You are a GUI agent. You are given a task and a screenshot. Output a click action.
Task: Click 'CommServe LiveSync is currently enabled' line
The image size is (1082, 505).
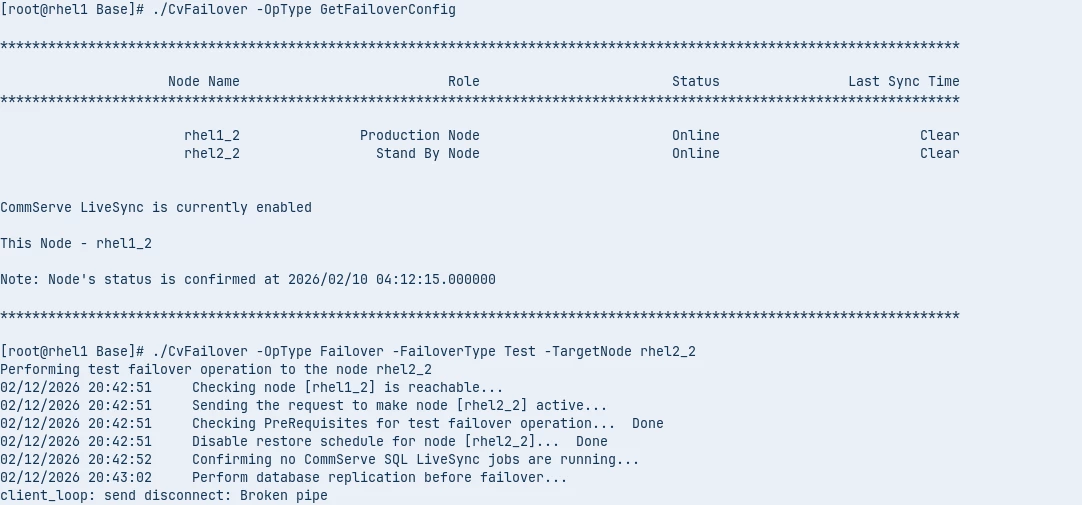pyautogui.click(x=156, y=207)
